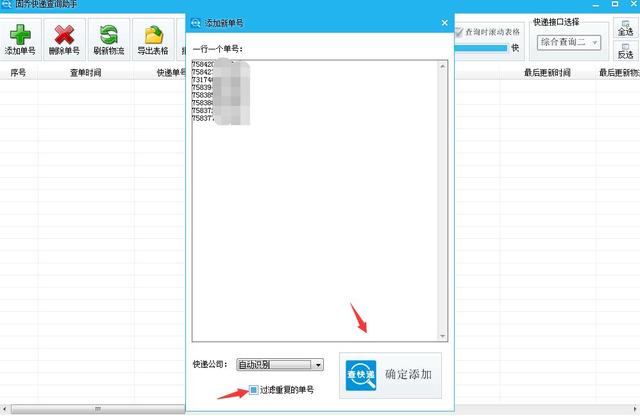The width and height of the screenshot is (640, 416).
Task: Minimize the main application window
Action: pyautogui.click(x=596, y=4)
